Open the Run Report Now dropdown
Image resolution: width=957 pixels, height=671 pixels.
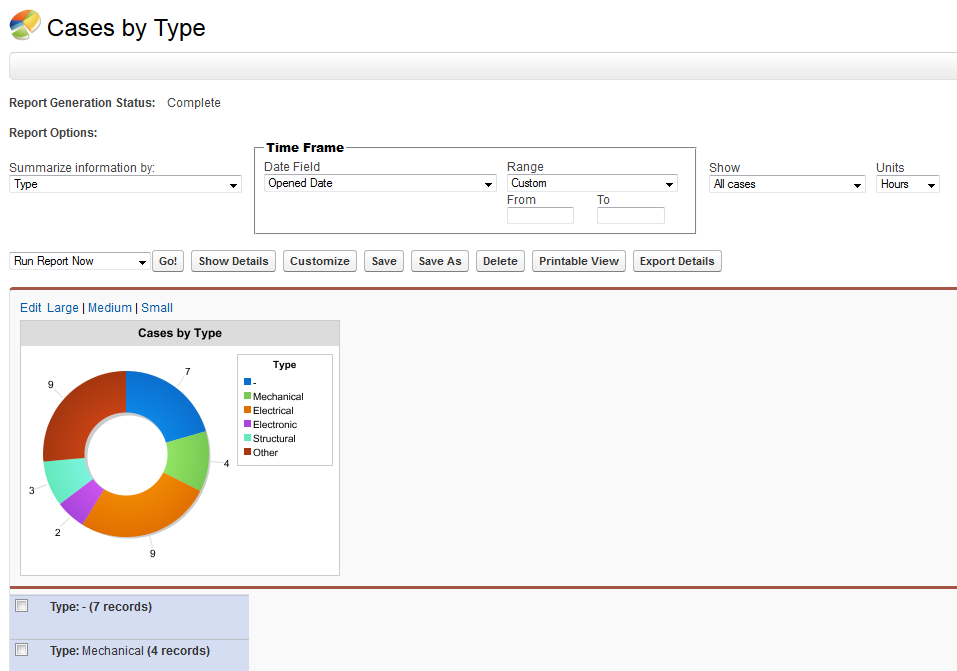tap(79, 261)
